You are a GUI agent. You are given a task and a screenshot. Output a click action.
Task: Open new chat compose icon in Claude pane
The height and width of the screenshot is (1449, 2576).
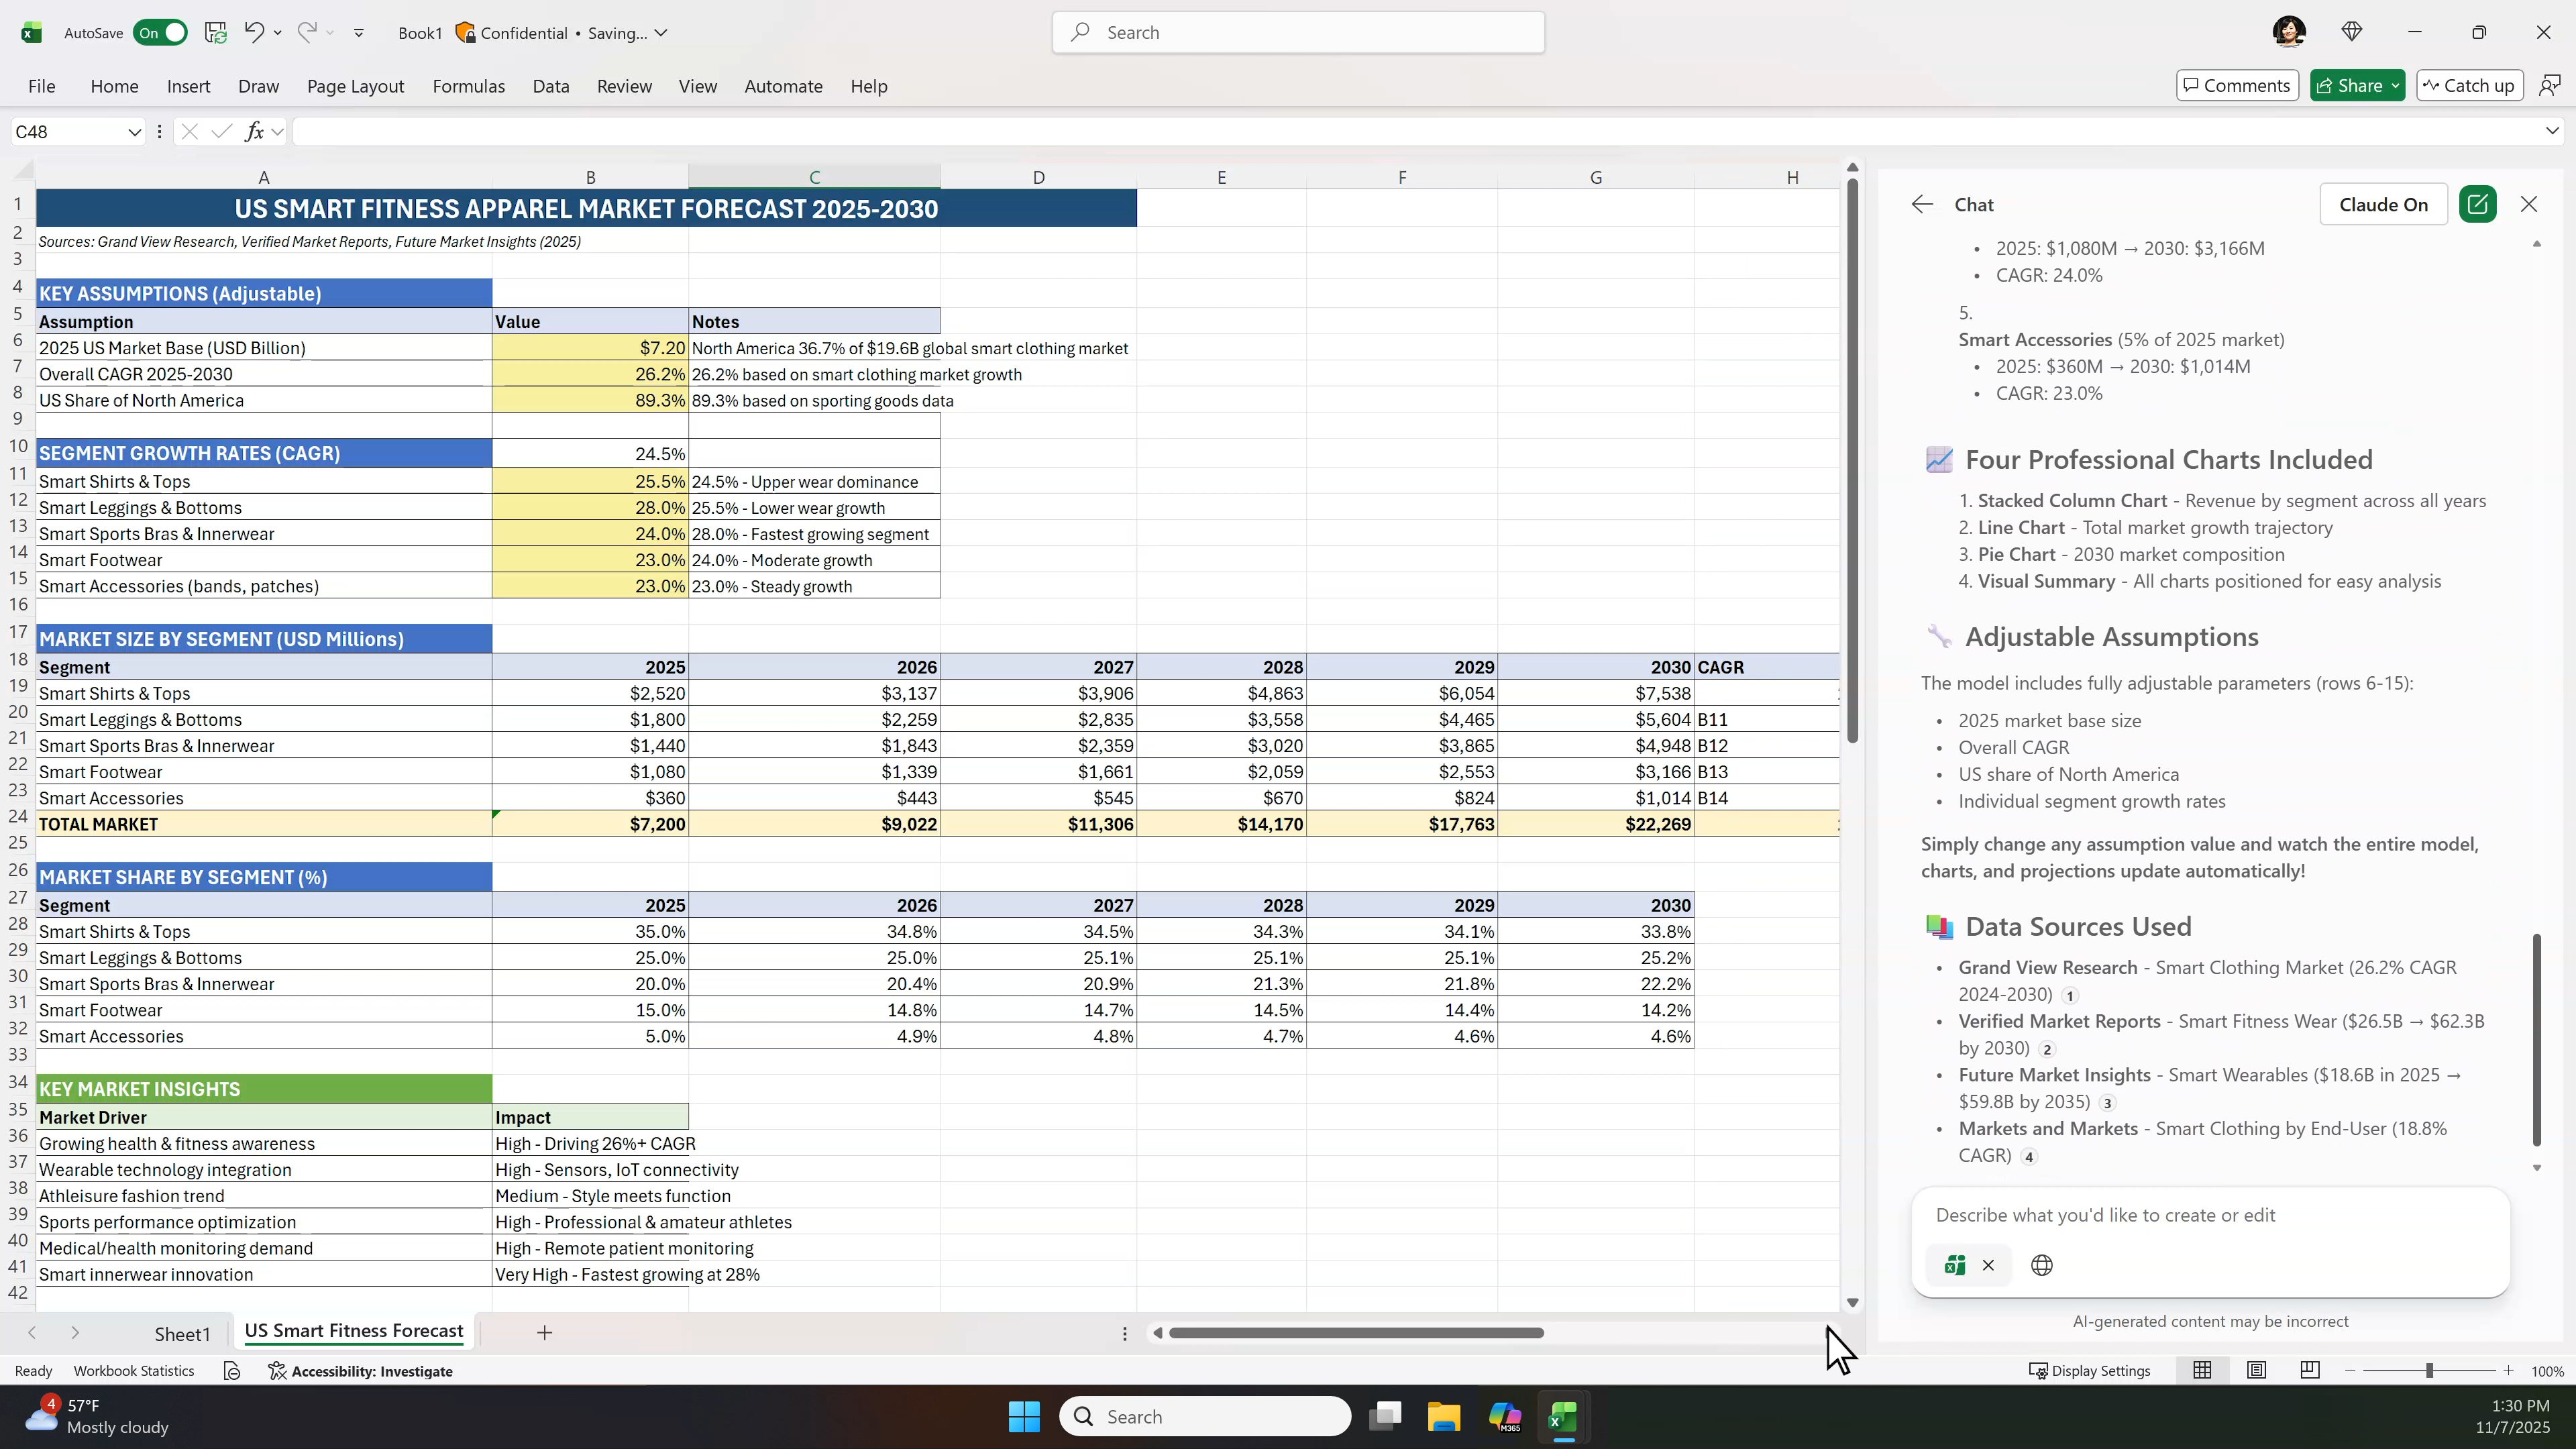(2477, 204)
